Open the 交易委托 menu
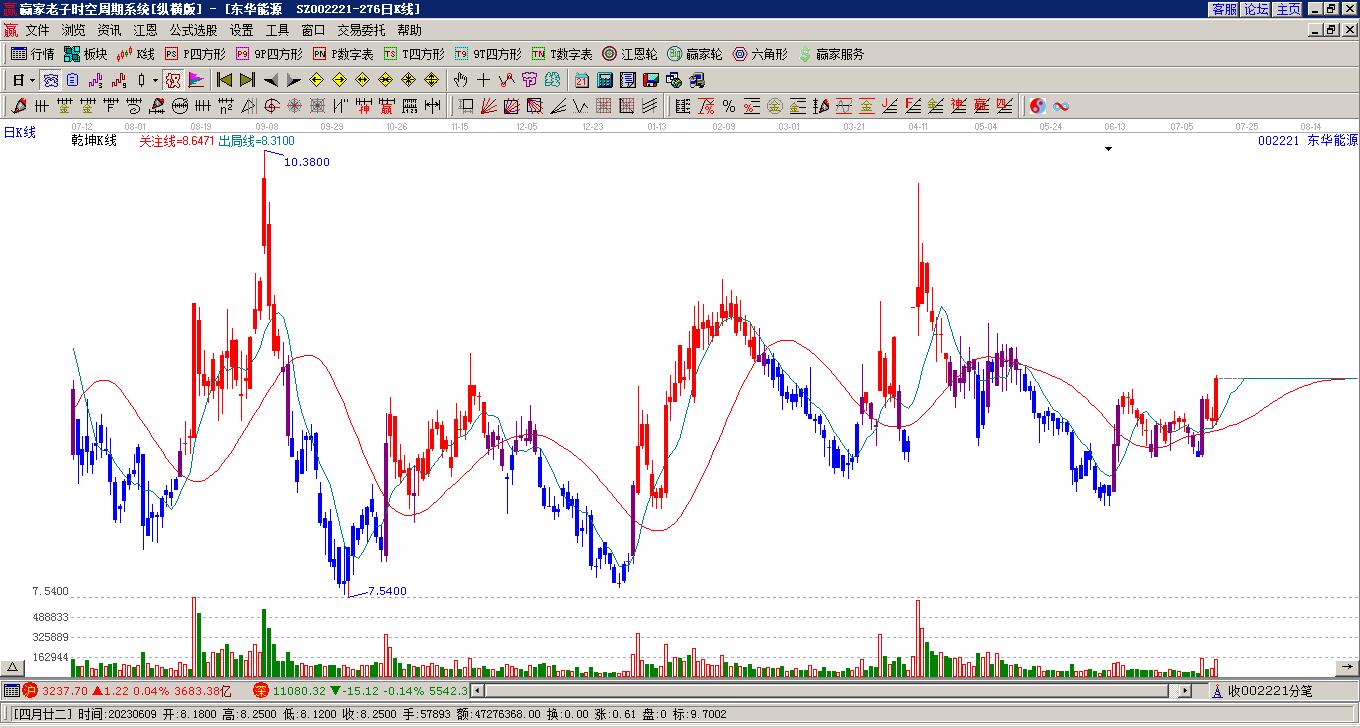The height and width of the screenshot is (728, 1360). click(x=362, y=30)
